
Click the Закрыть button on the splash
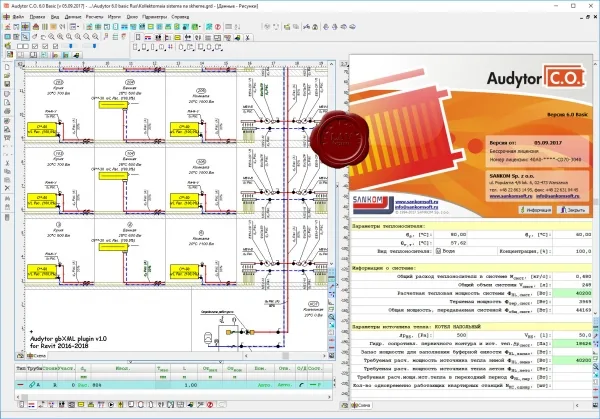pos(572,210)
